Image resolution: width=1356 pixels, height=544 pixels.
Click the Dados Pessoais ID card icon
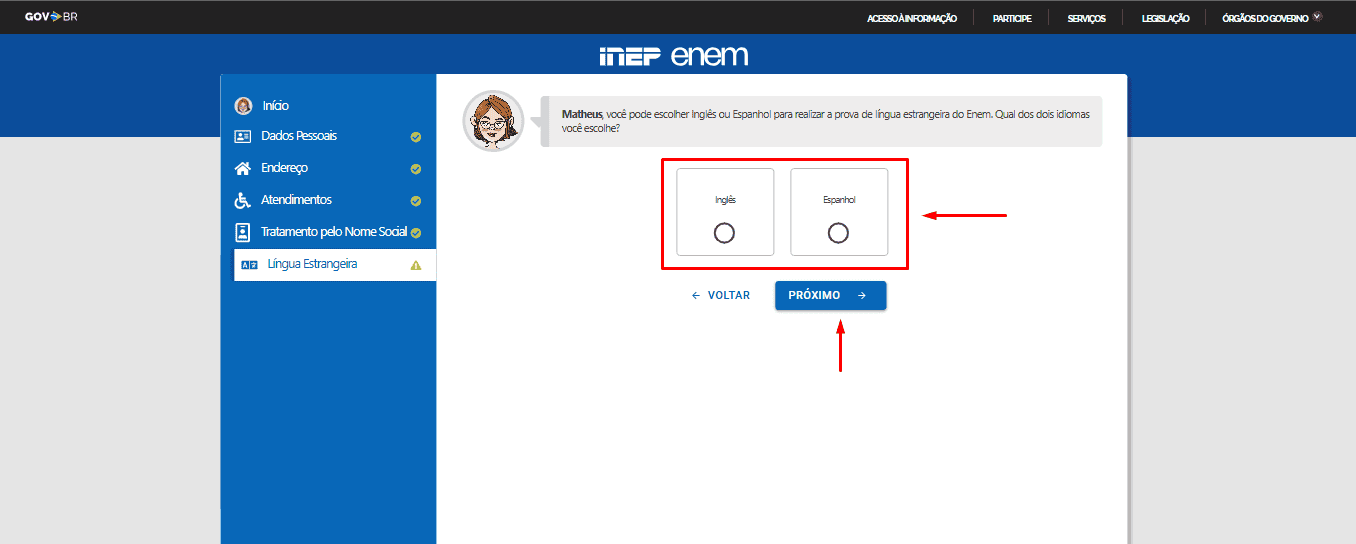pos(243,136)
